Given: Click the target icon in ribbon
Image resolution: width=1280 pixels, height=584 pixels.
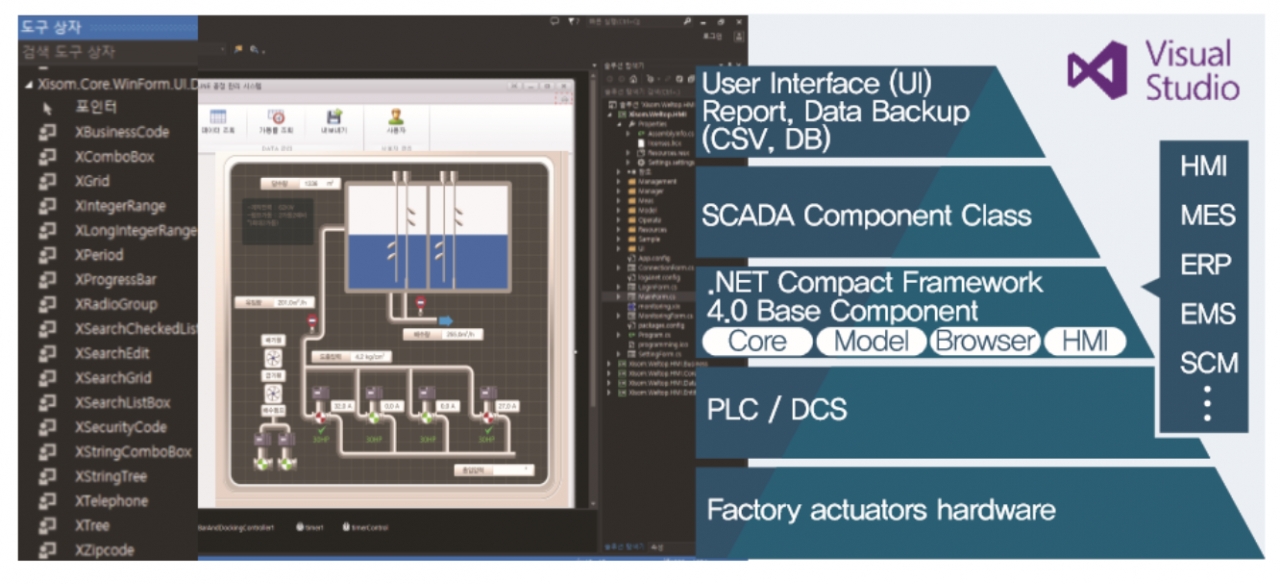Looking at the screenshot, I should coord(274,117).
